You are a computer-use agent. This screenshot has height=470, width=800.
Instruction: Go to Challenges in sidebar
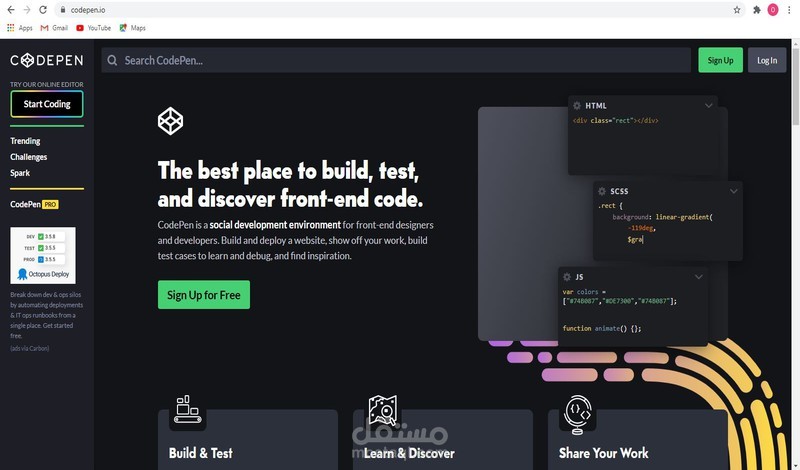click(x=29, y=157)
